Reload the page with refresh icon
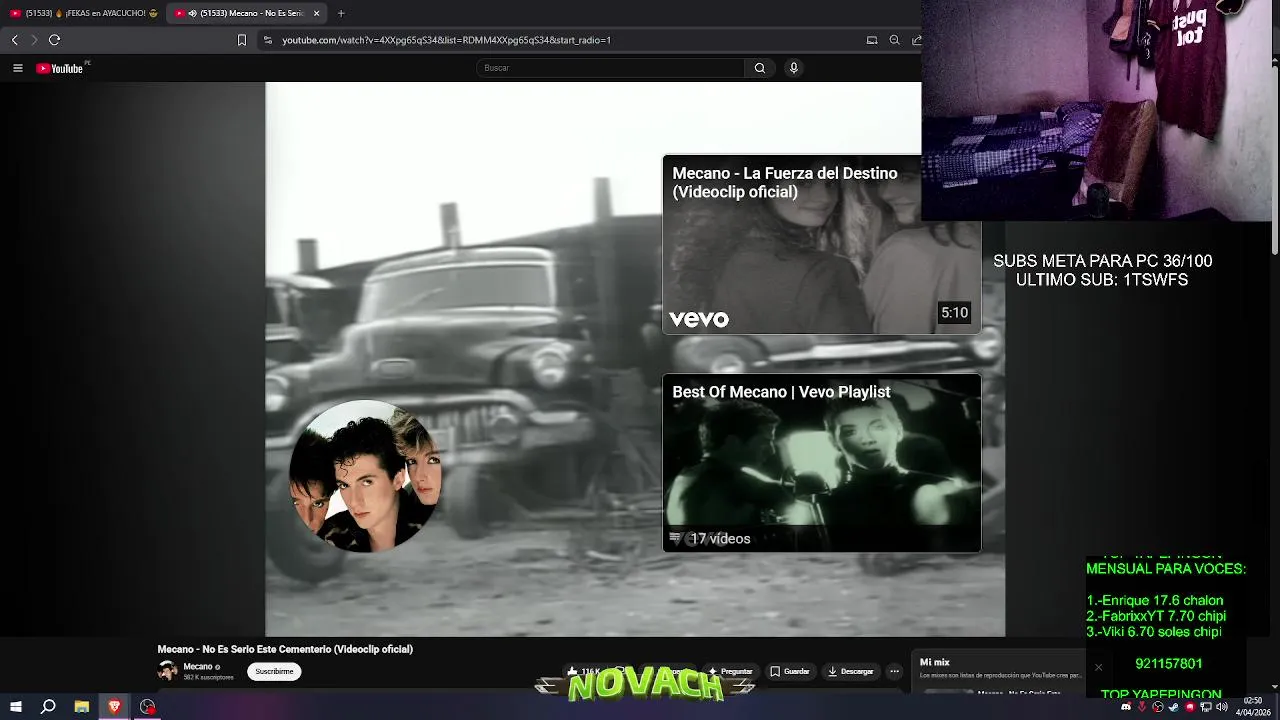This screenshot has width=1280, height=720. (54, 40)
